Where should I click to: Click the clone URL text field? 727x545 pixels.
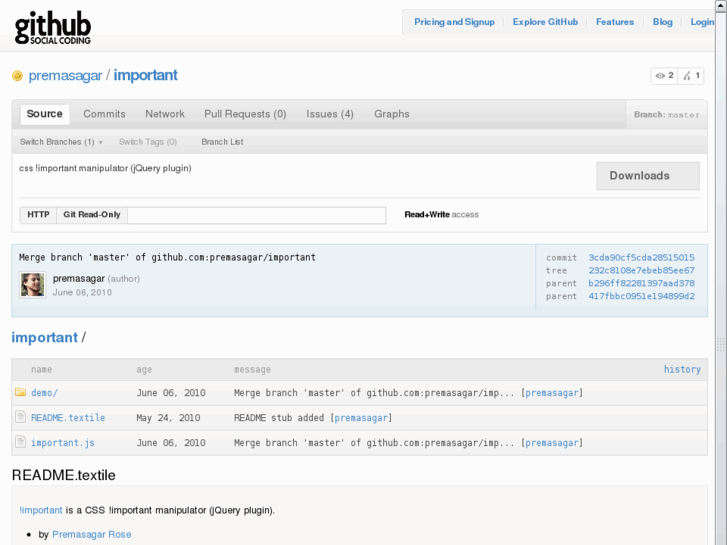point(256,215)
